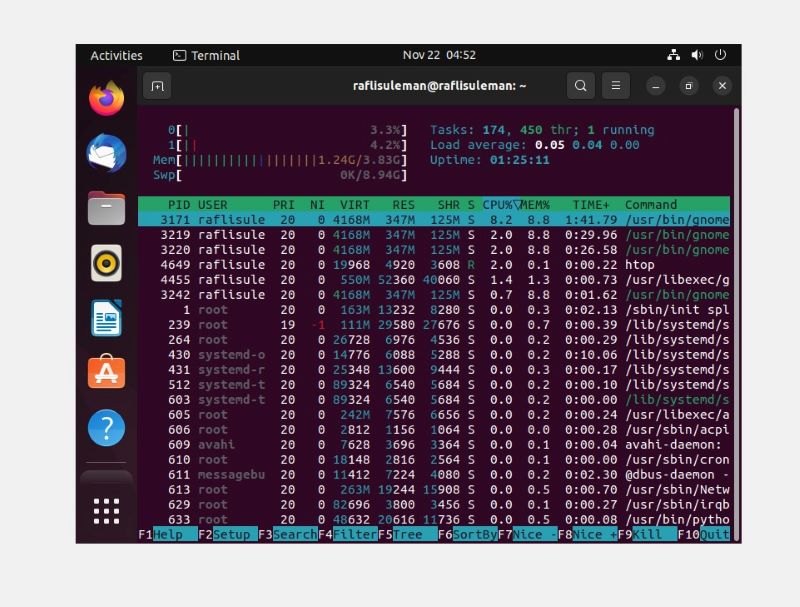This screenshot has height=607, width=800.
Task: Click the volume speaker icon
Action: (697, 55)
